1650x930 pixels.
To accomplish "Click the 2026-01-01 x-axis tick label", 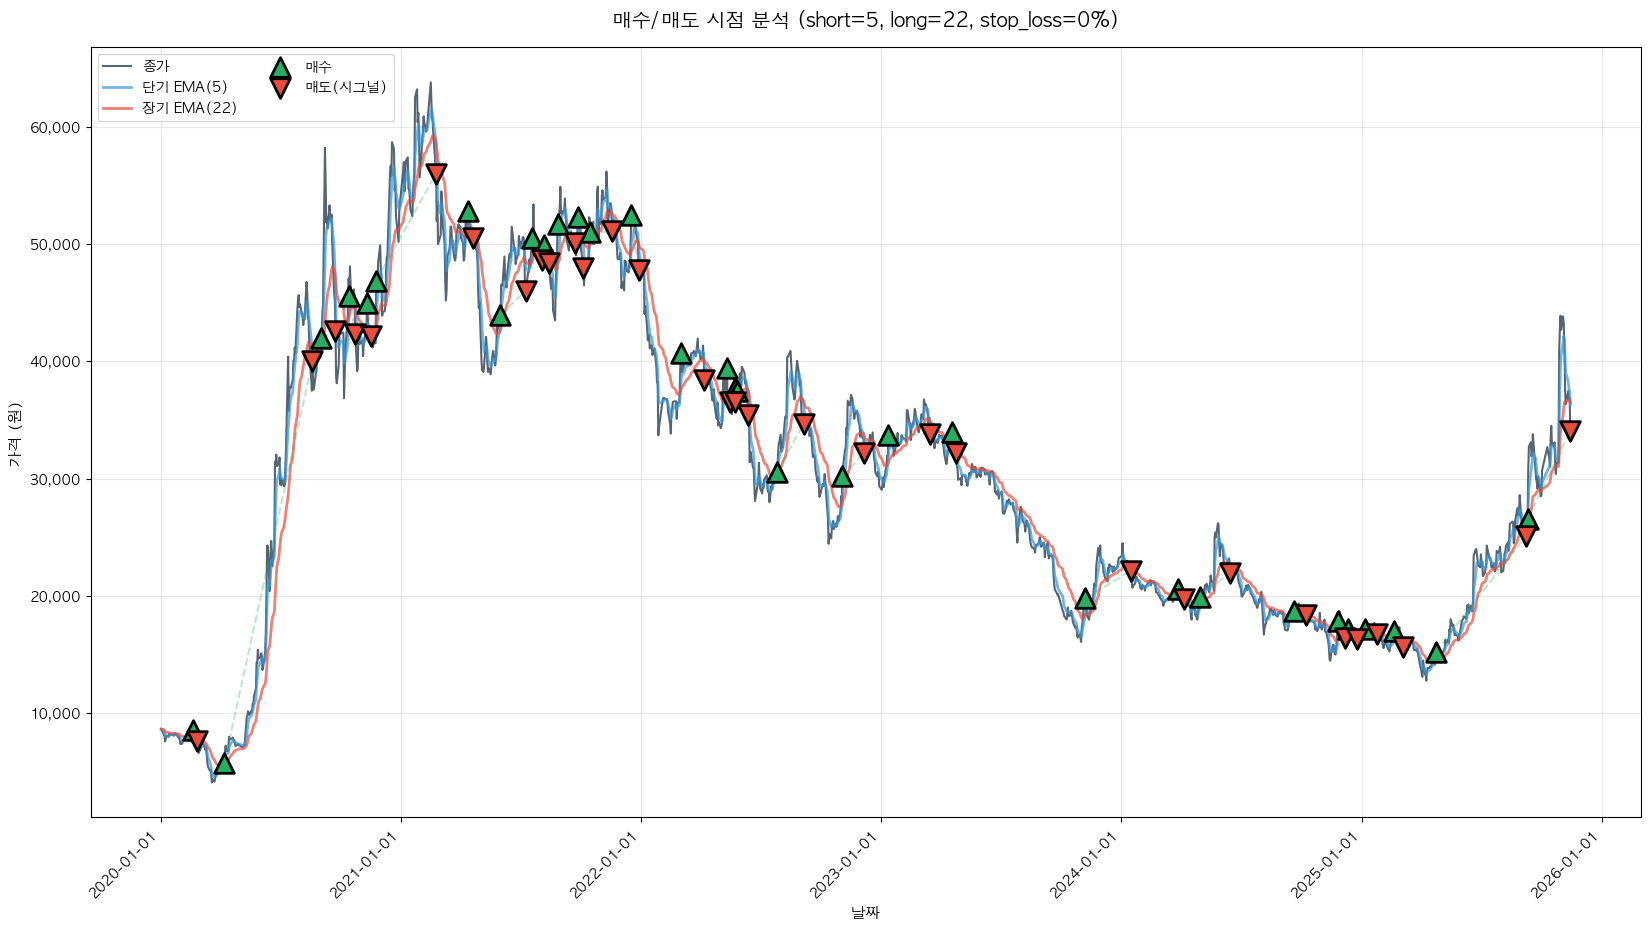I will click(x=1566, y=865).
